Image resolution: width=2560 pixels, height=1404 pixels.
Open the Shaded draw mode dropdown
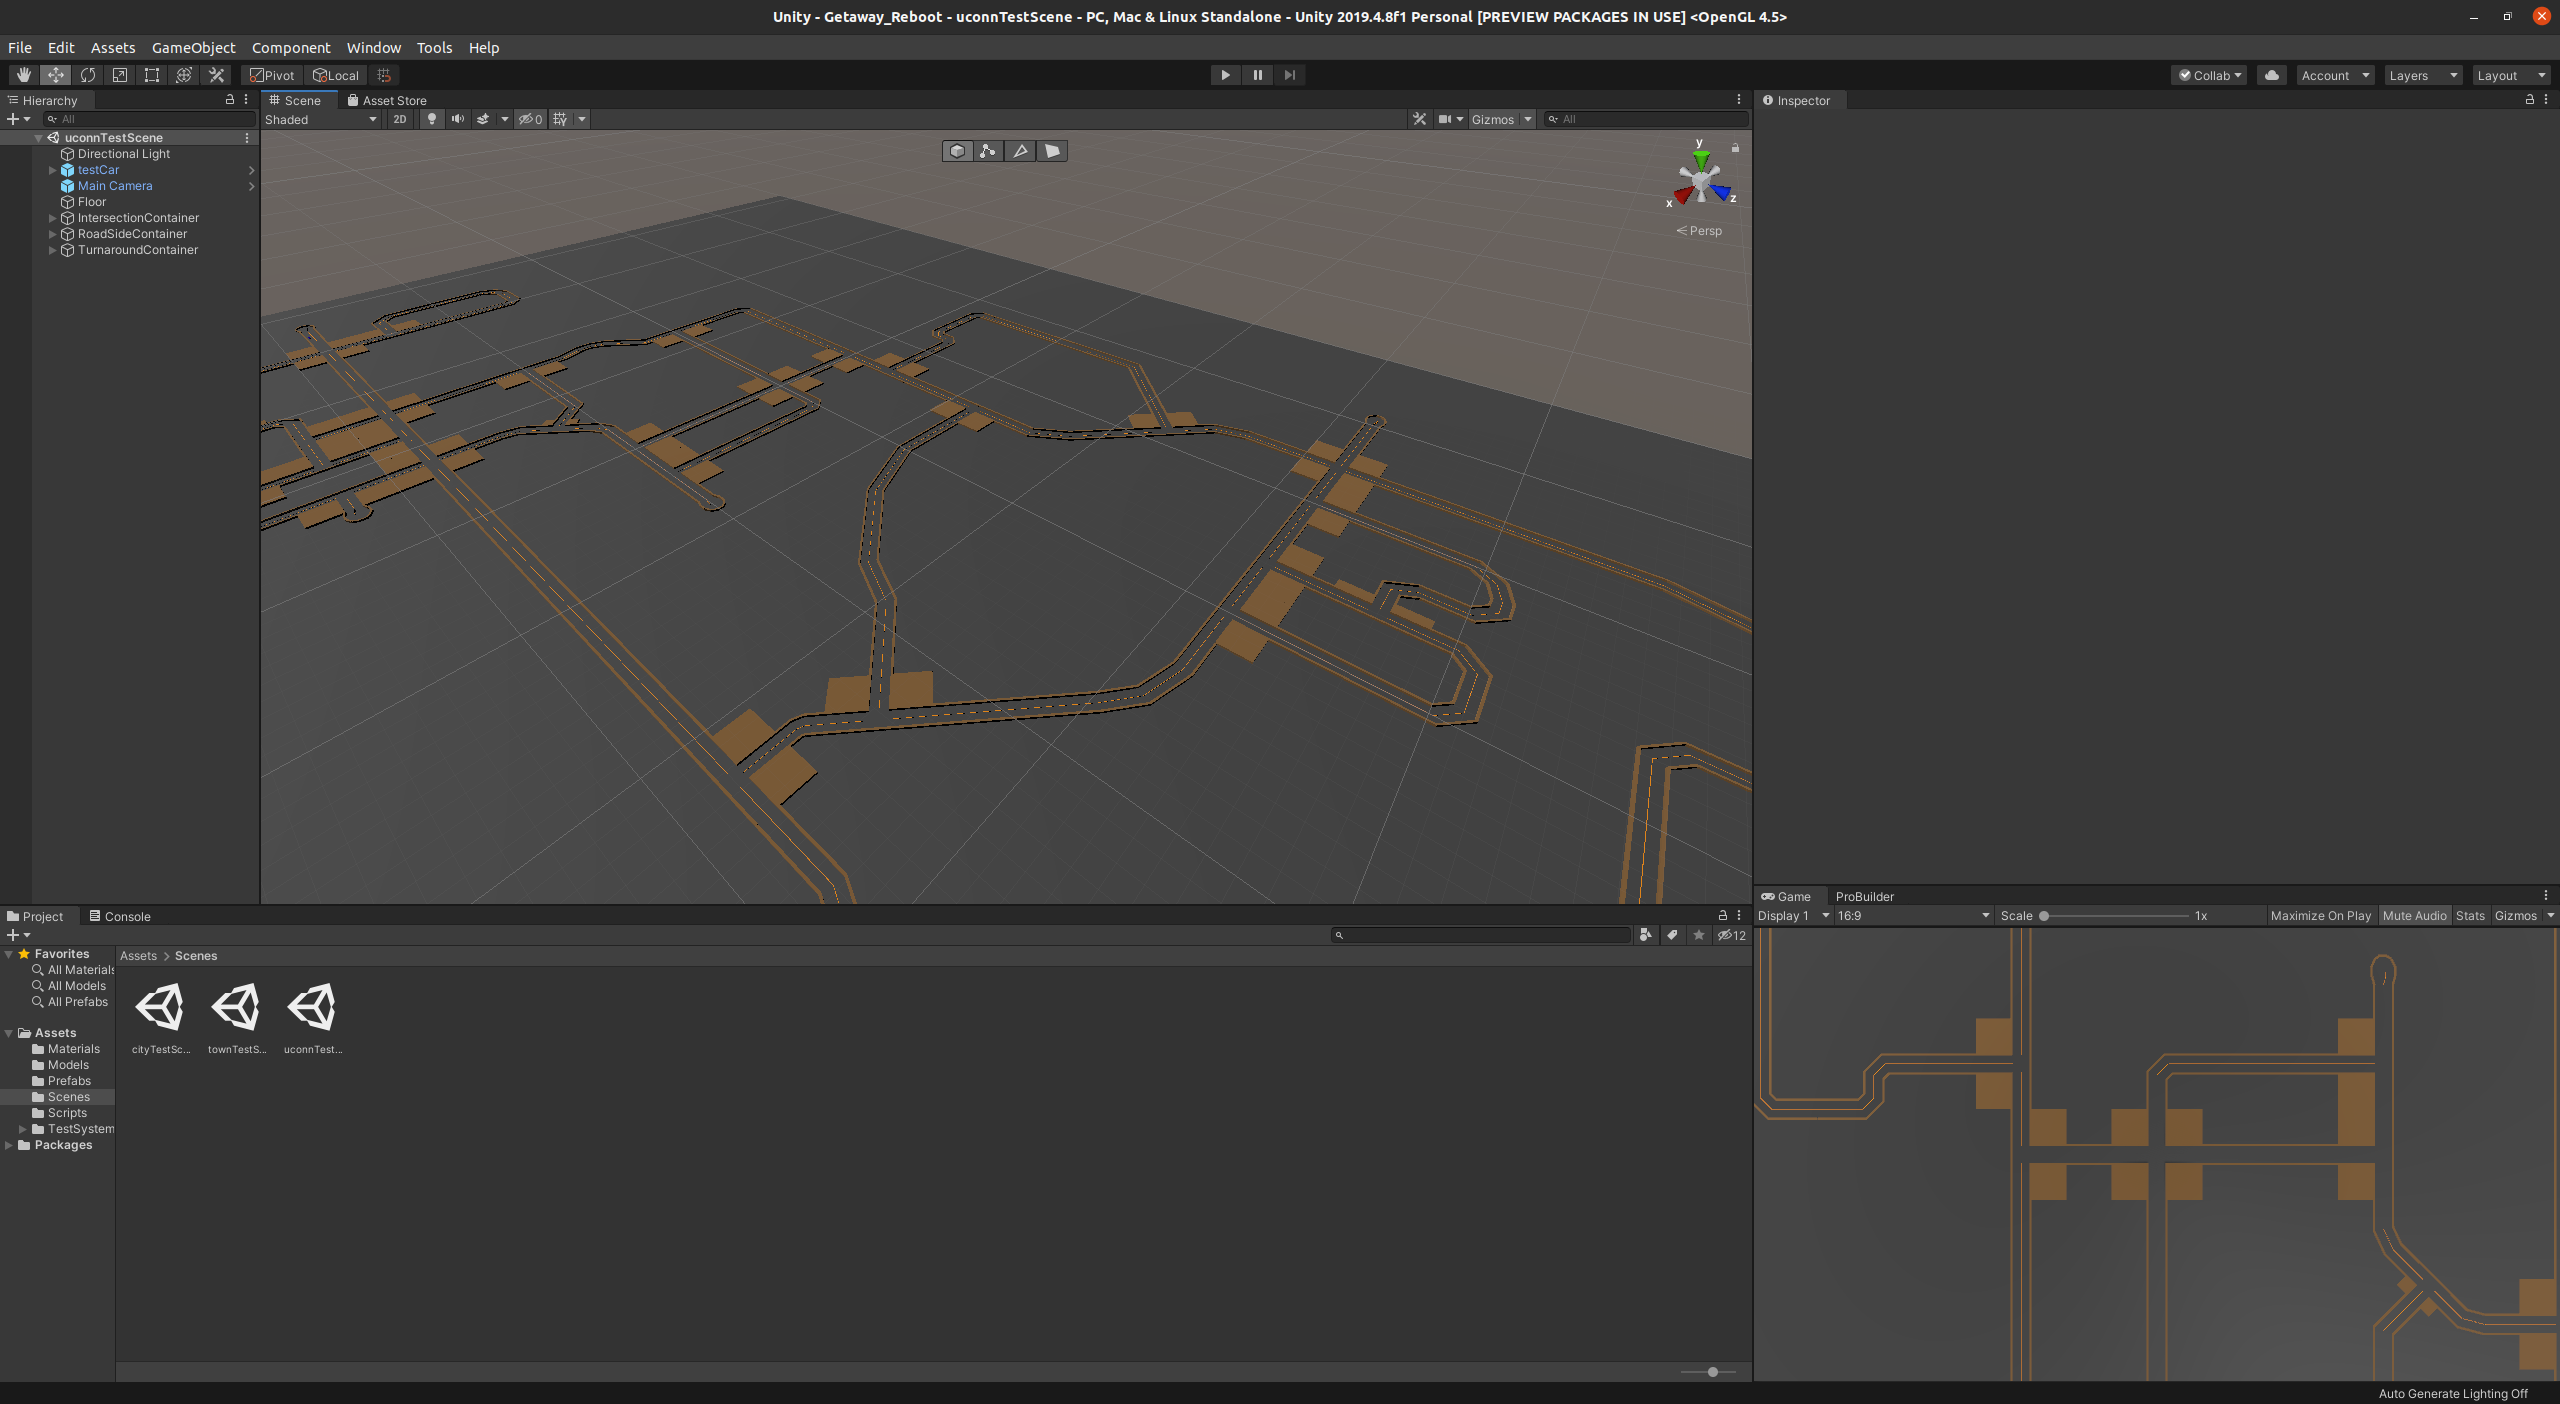(x=320, y=119)
